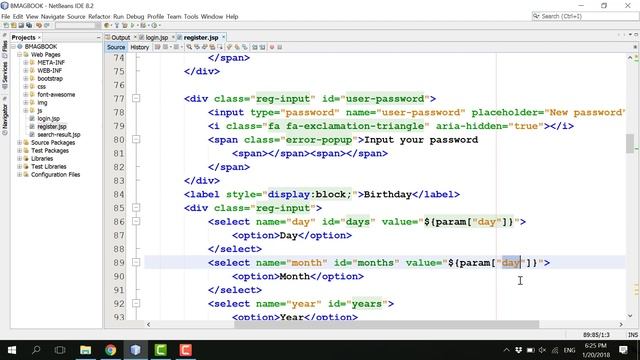Click the Debug Project icon
This screenshot has width=640, height=360.
(143, 25)
